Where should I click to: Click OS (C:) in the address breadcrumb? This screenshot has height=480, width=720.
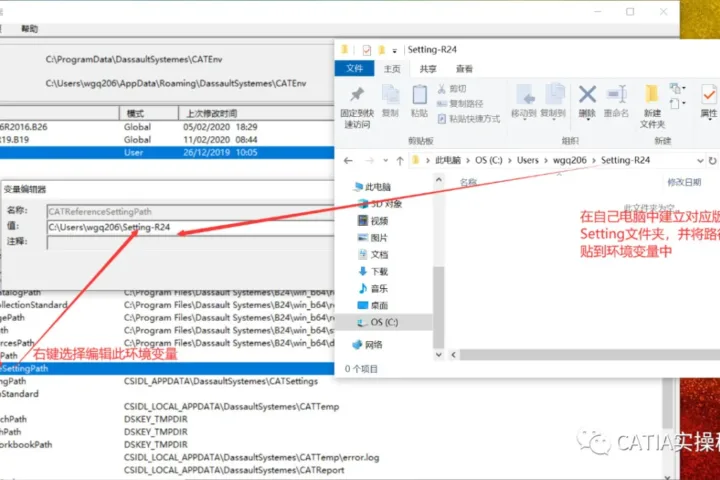pos(489,160)
